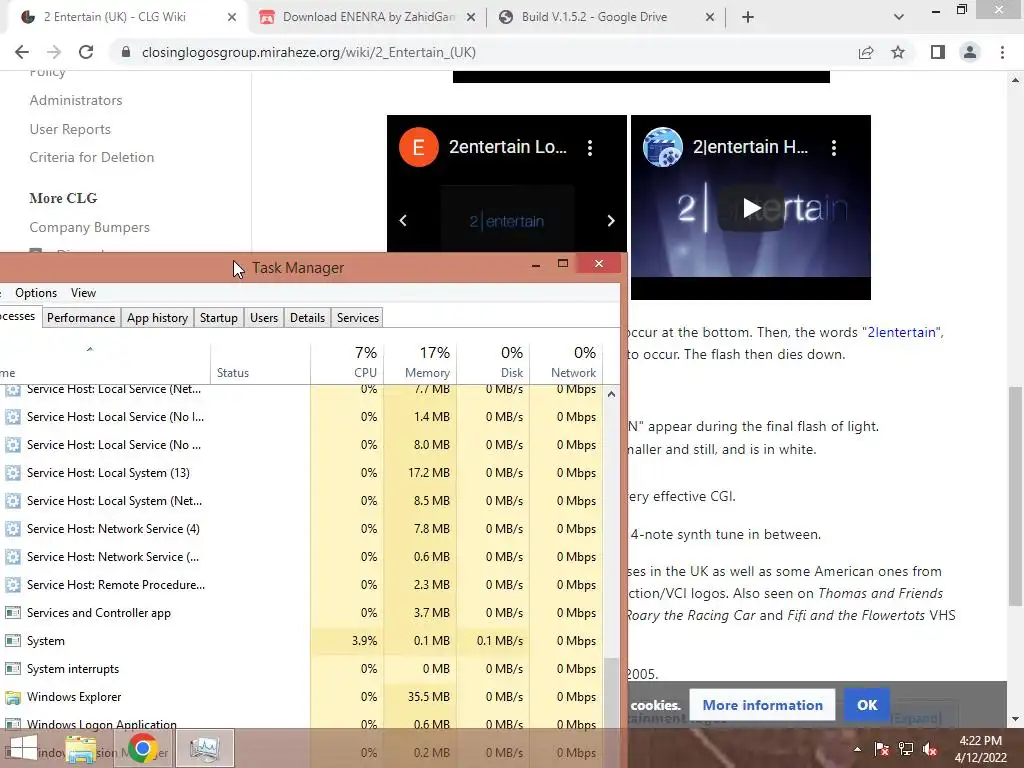Click the Status column header
The image size is (1024, 768).
pos(261,362)
